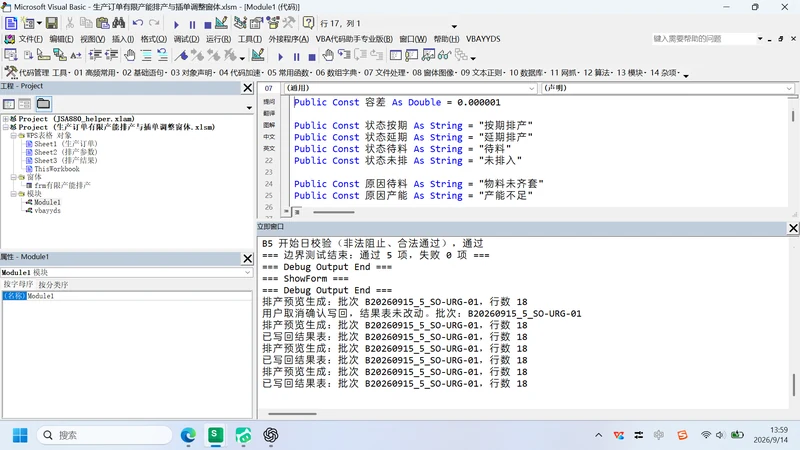Screen dimensions: 800x450
Task: Open the Object Browser icon
Action: coord(273,23)
